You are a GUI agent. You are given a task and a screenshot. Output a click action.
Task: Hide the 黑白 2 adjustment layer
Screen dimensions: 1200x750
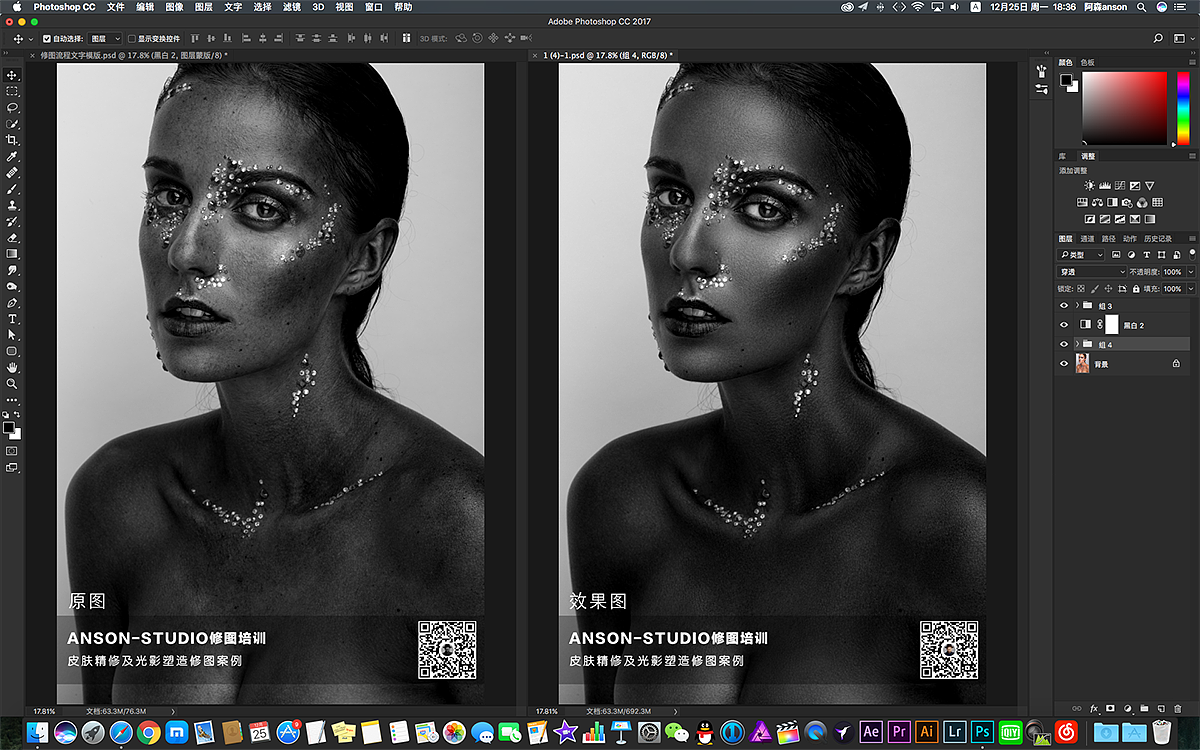(1064, 325)
